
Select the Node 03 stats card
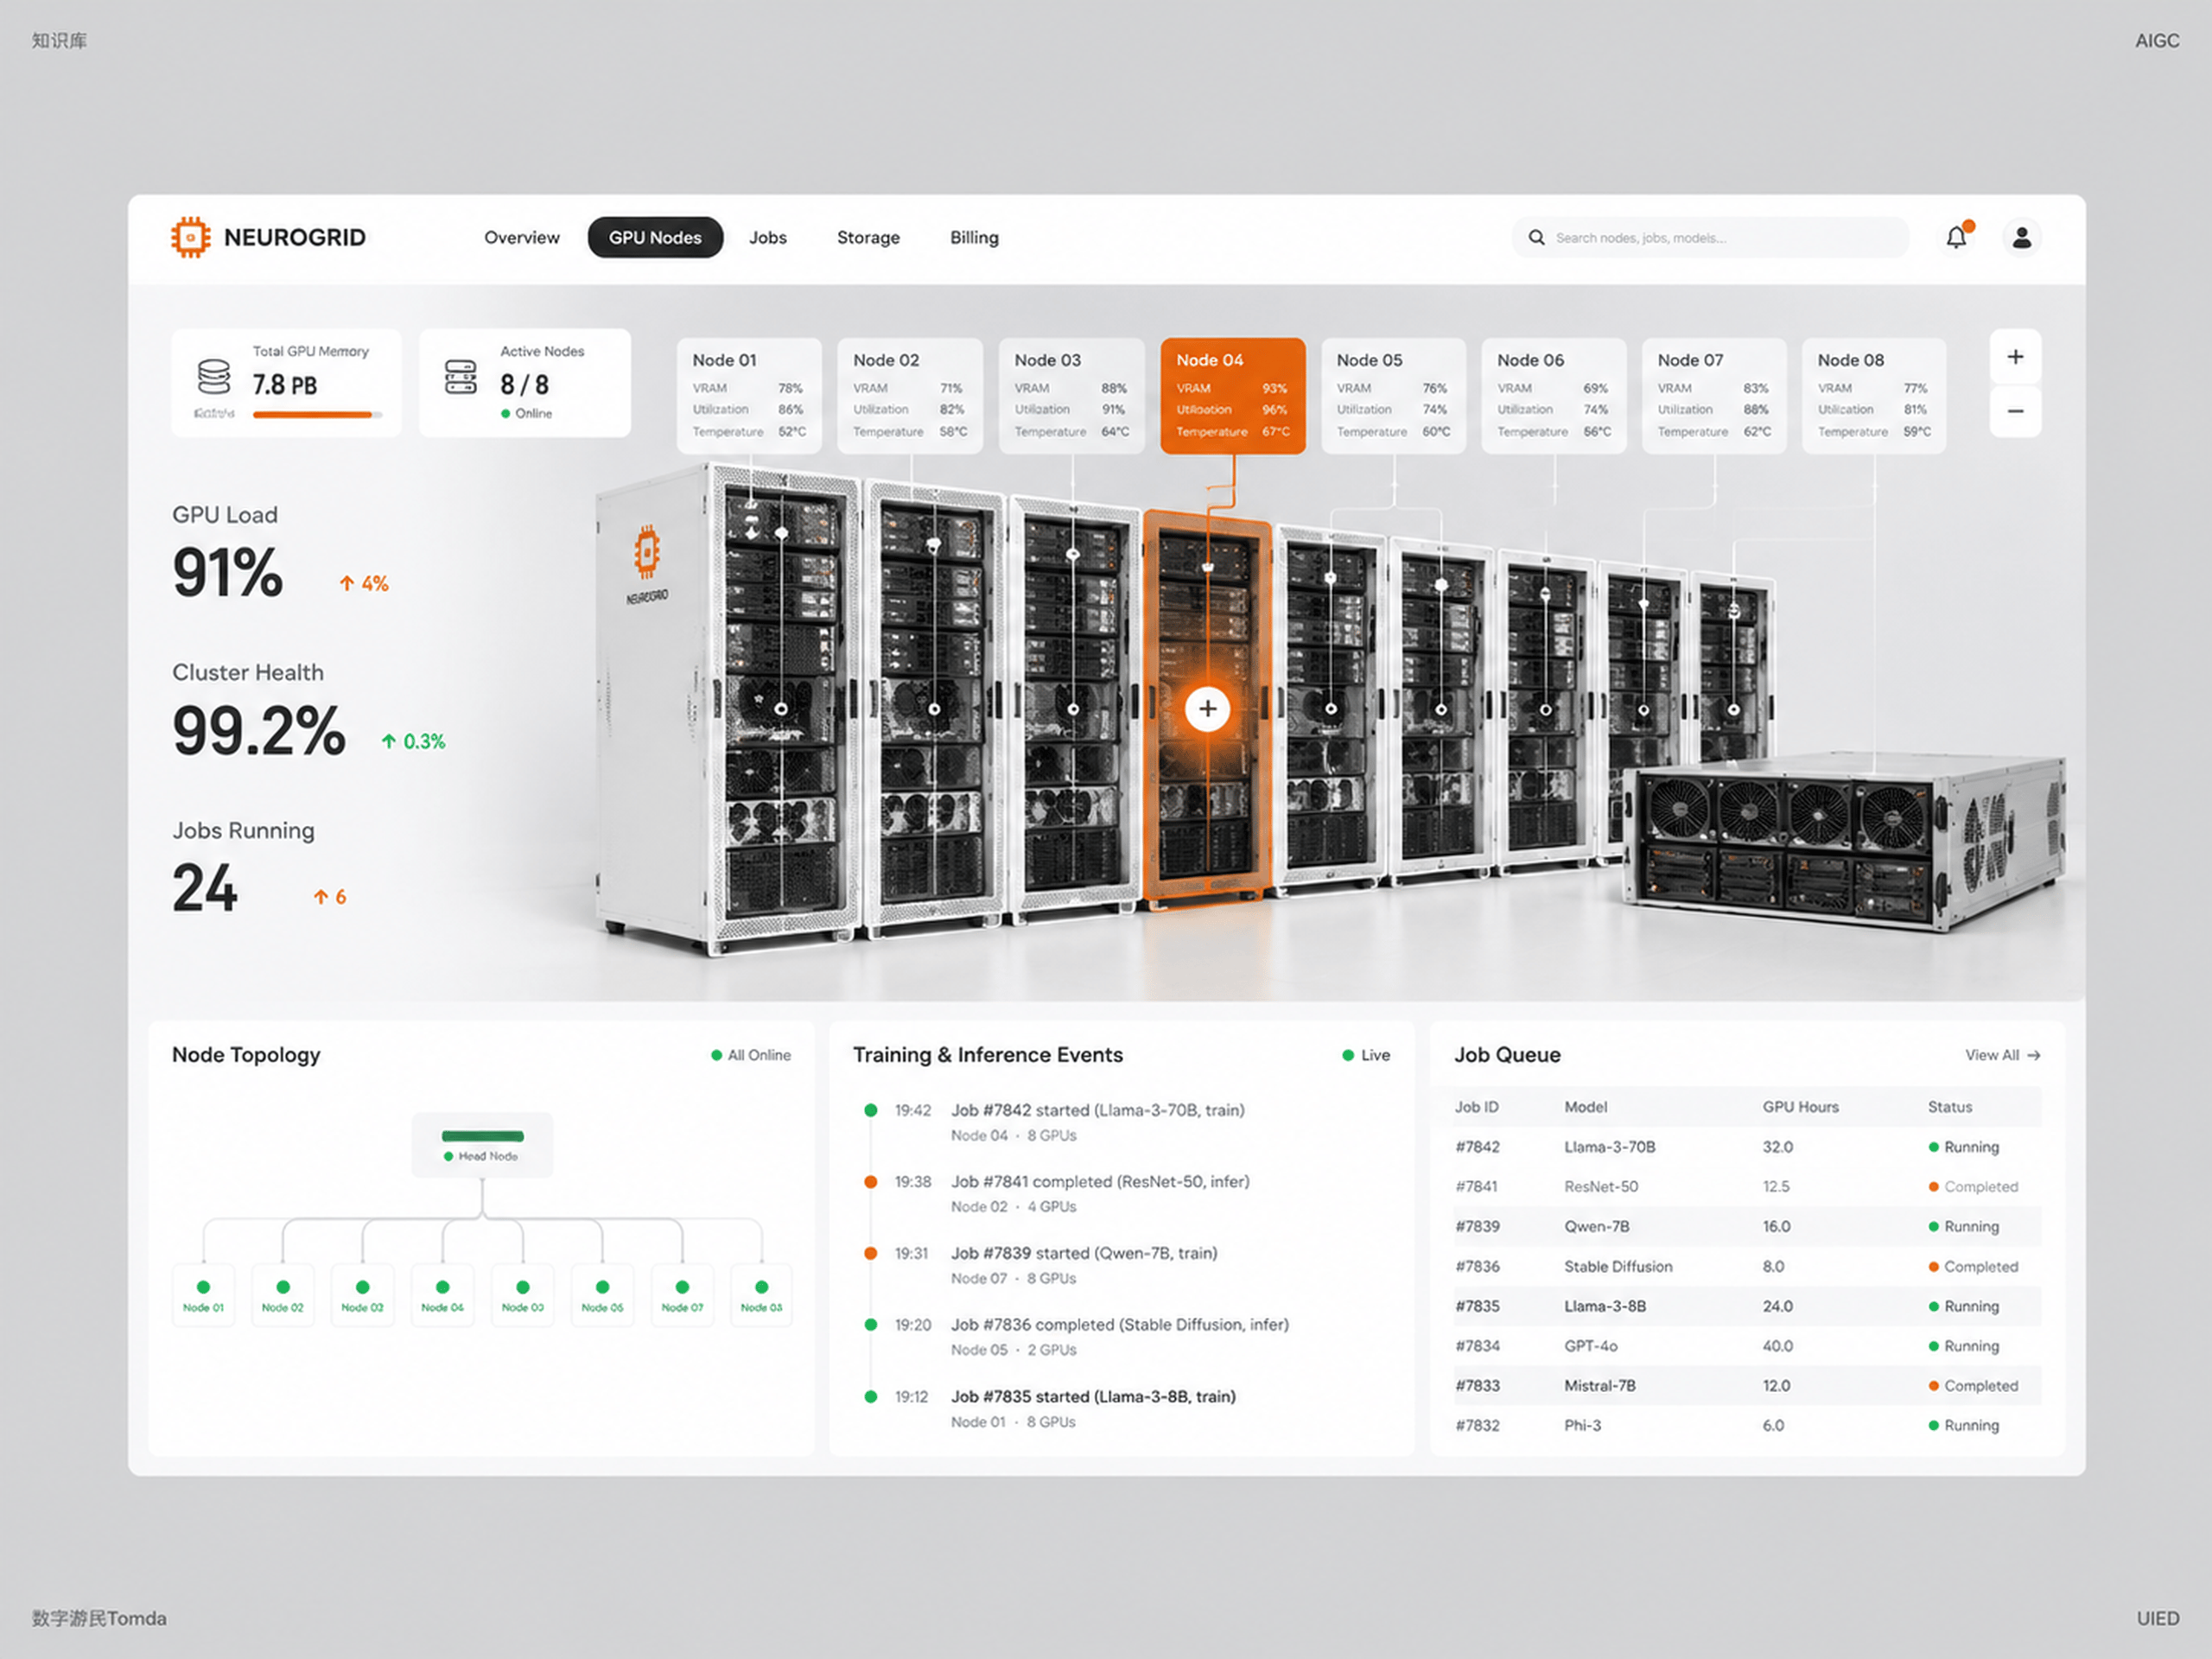tap(1071, 396)
